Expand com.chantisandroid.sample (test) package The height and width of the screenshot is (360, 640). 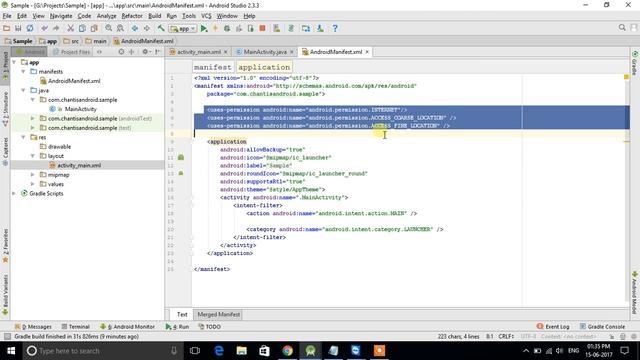pos(33,128)
